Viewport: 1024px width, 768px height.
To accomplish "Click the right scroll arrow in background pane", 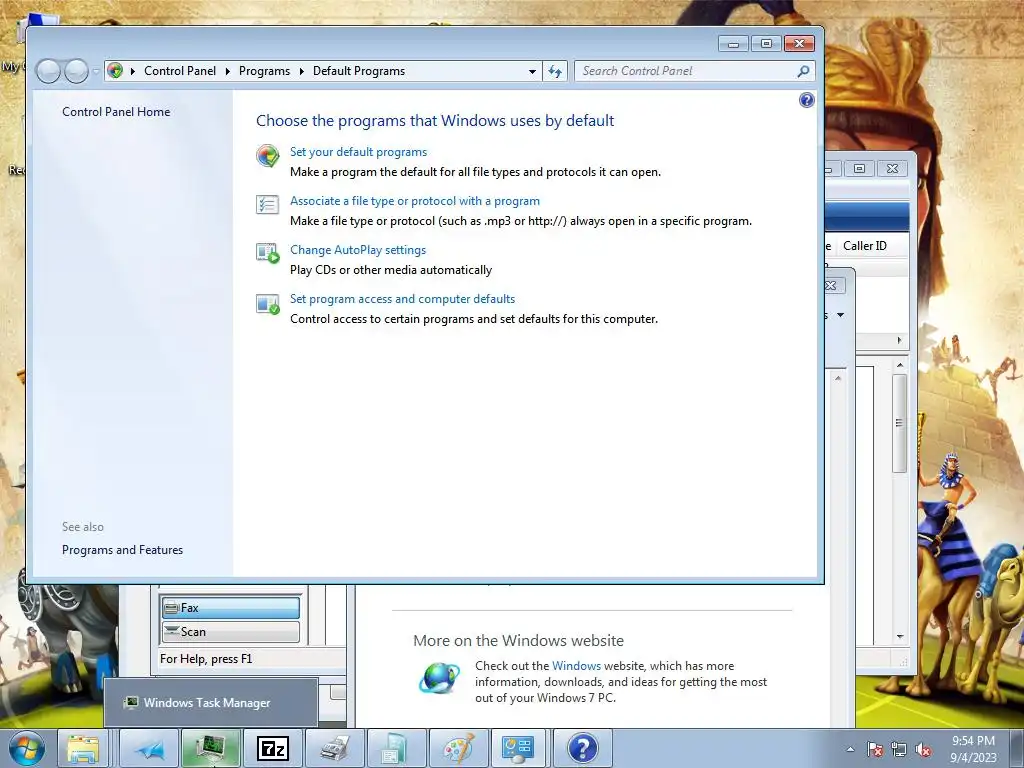I will (x=899, y=340).
